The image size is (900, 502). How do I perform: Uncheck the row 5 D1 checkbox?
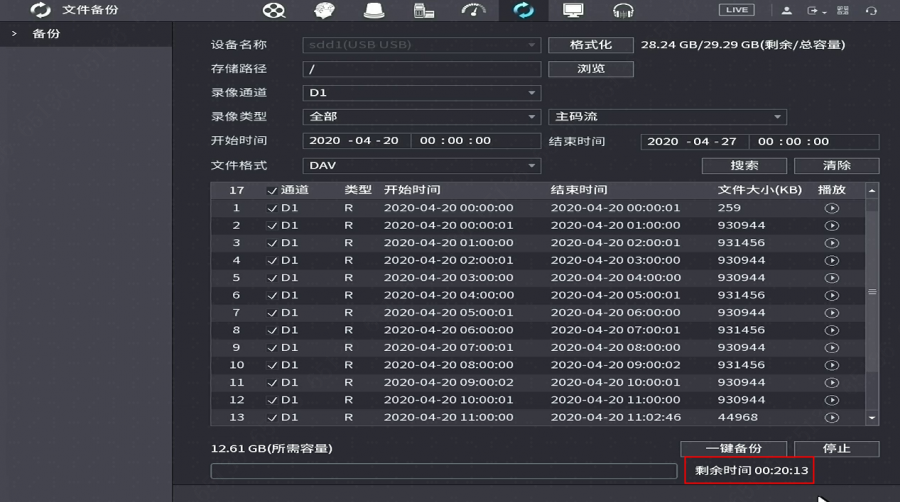tap(272, 278)
